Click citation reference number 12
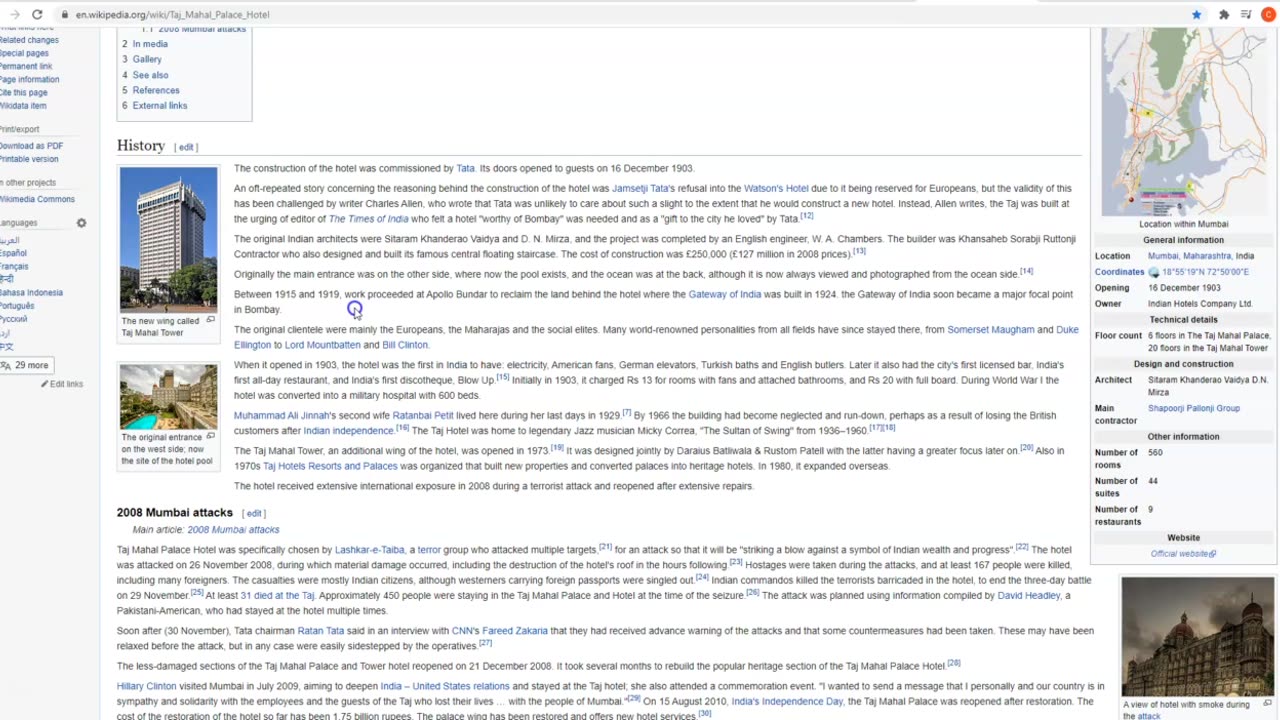Image resolution: width=1280 pixels, height=720 pixels. tap(807, 216)
